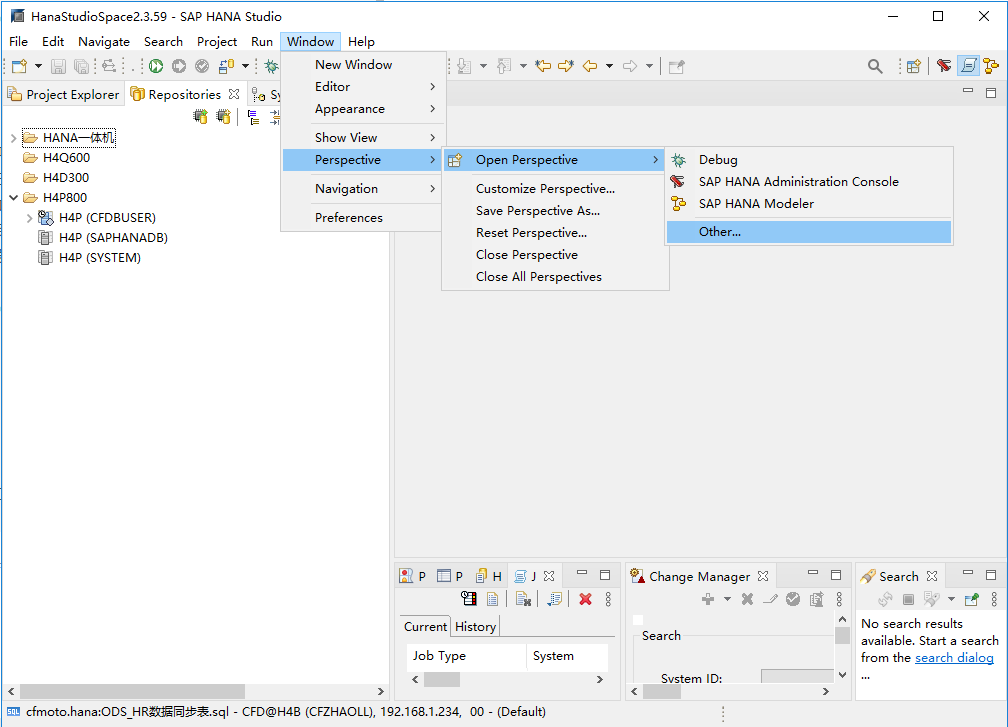The image size is (1008, 727).
Task: Open the Help menu
Action: point(361,42)
